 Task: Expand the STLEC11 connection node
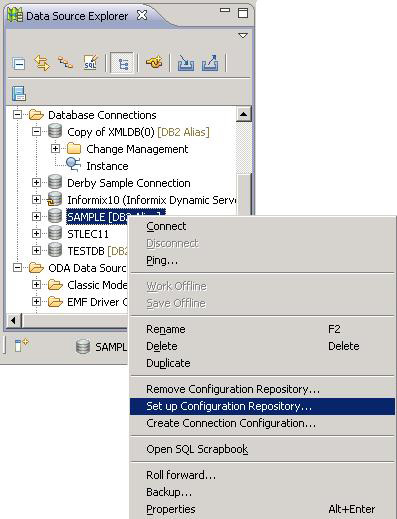[x=36, y=234]
